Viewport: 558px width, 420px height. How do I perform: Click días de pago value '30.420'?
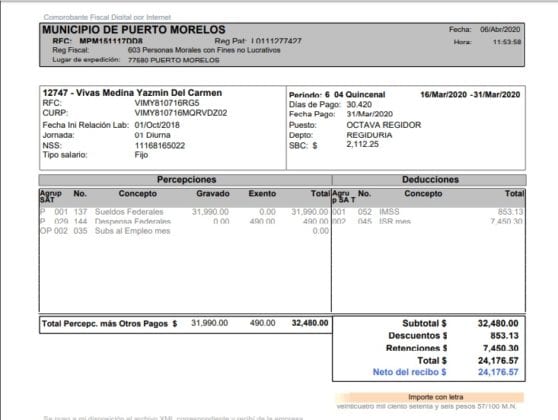click(x=359, y=105)
